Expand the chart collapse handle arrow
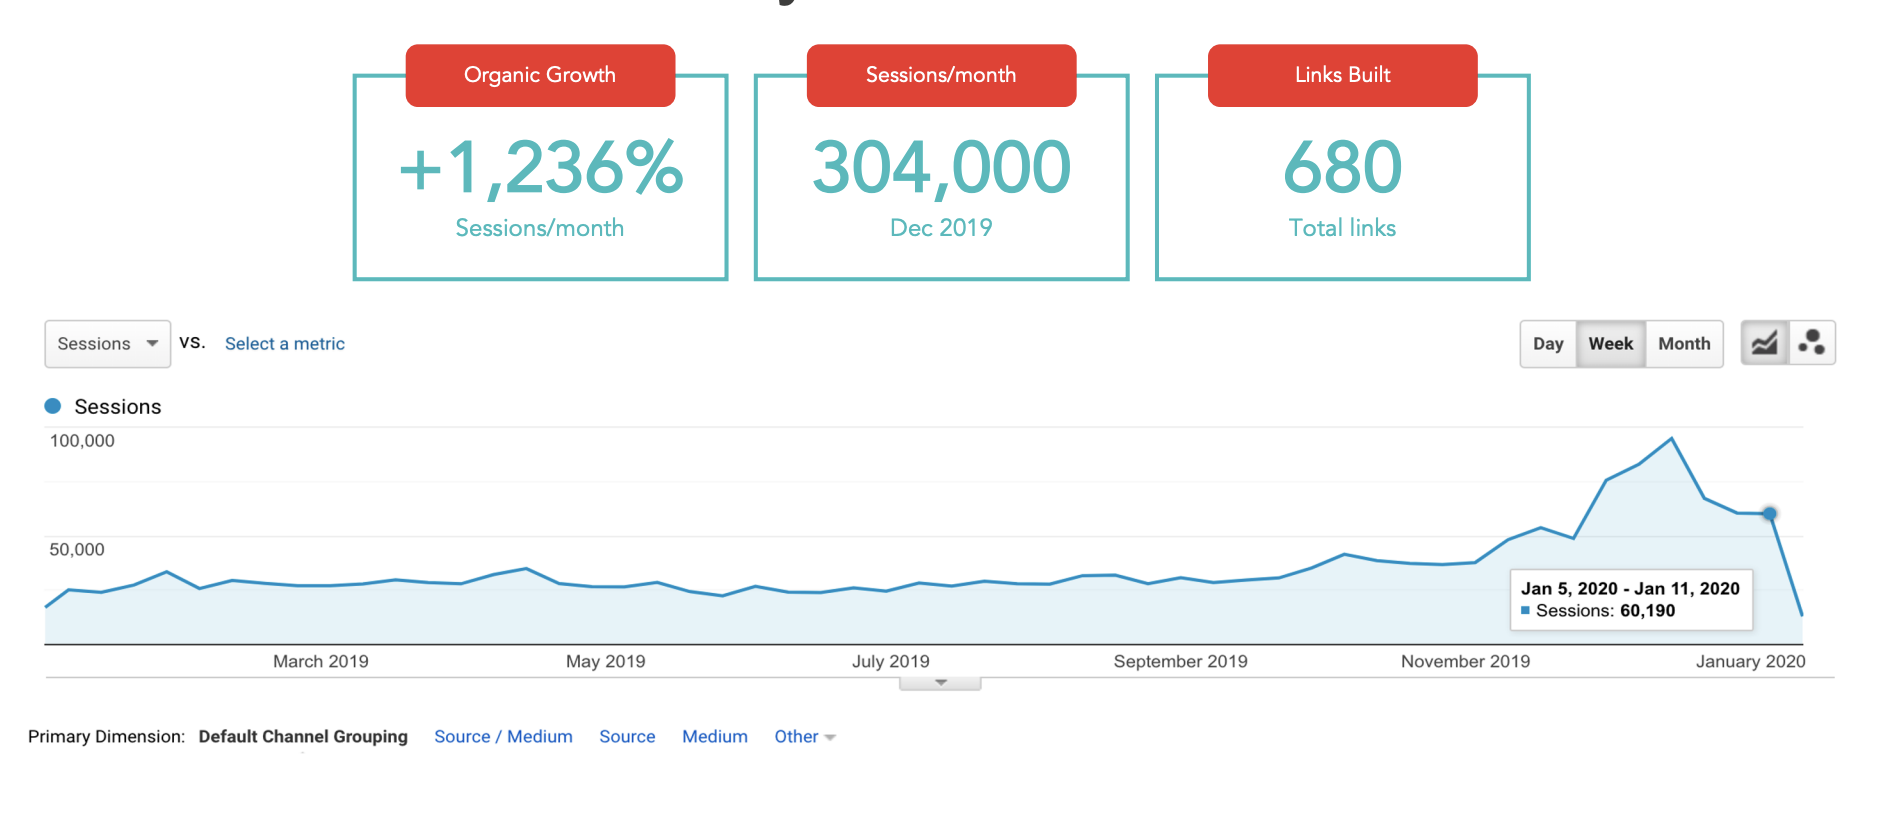This screenshot has height=828, width=1880. (940, 683)
